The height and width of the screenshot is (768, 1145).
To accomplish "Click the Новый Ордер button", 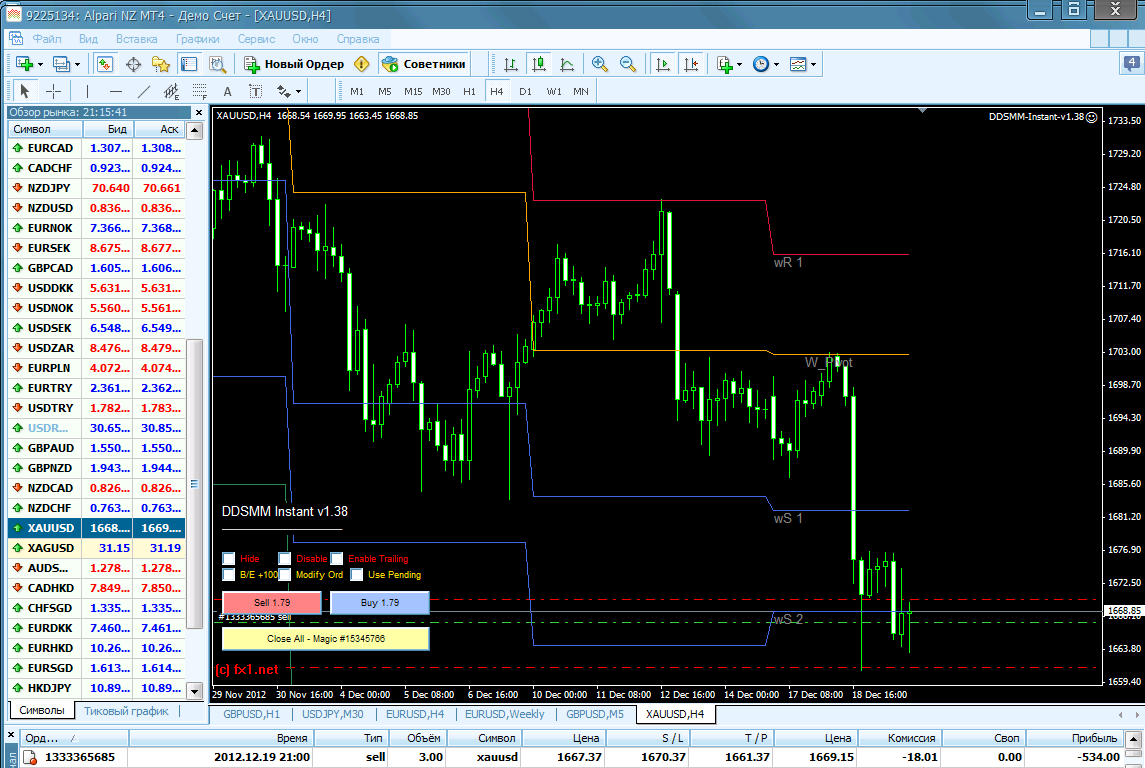I will pyautogui.click(x=294, y=64).
